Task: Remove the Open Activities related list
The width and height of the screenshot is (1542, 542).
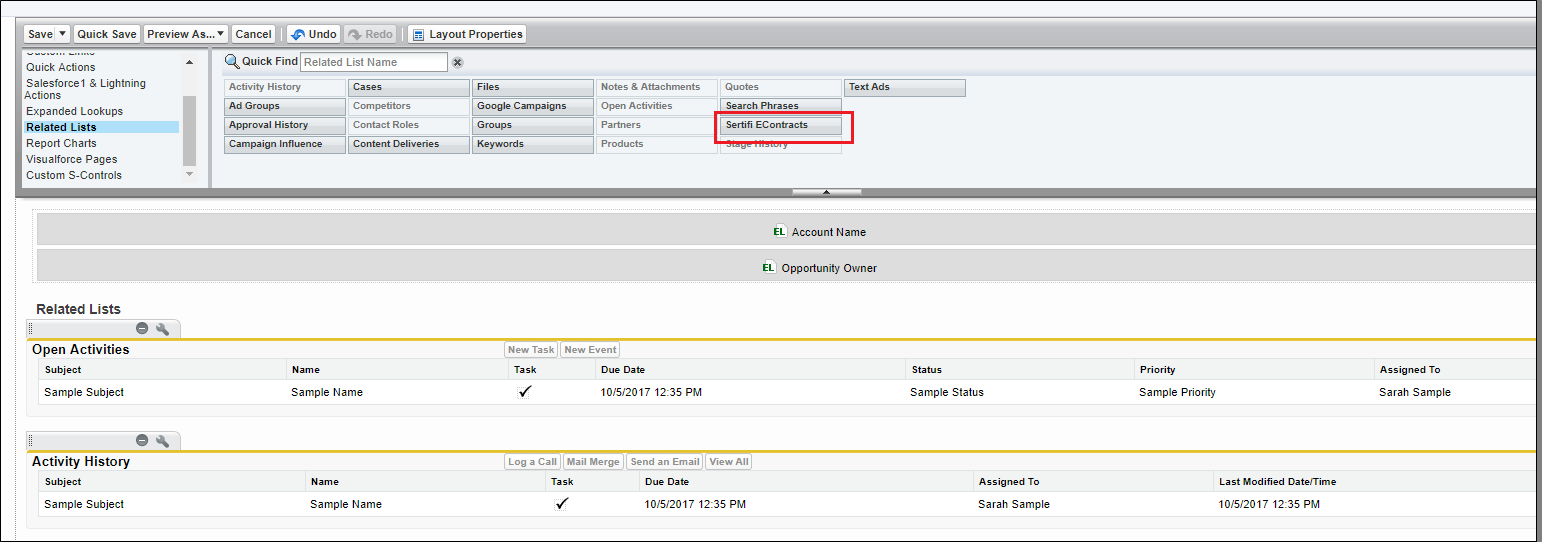Action: pos(142,329)
